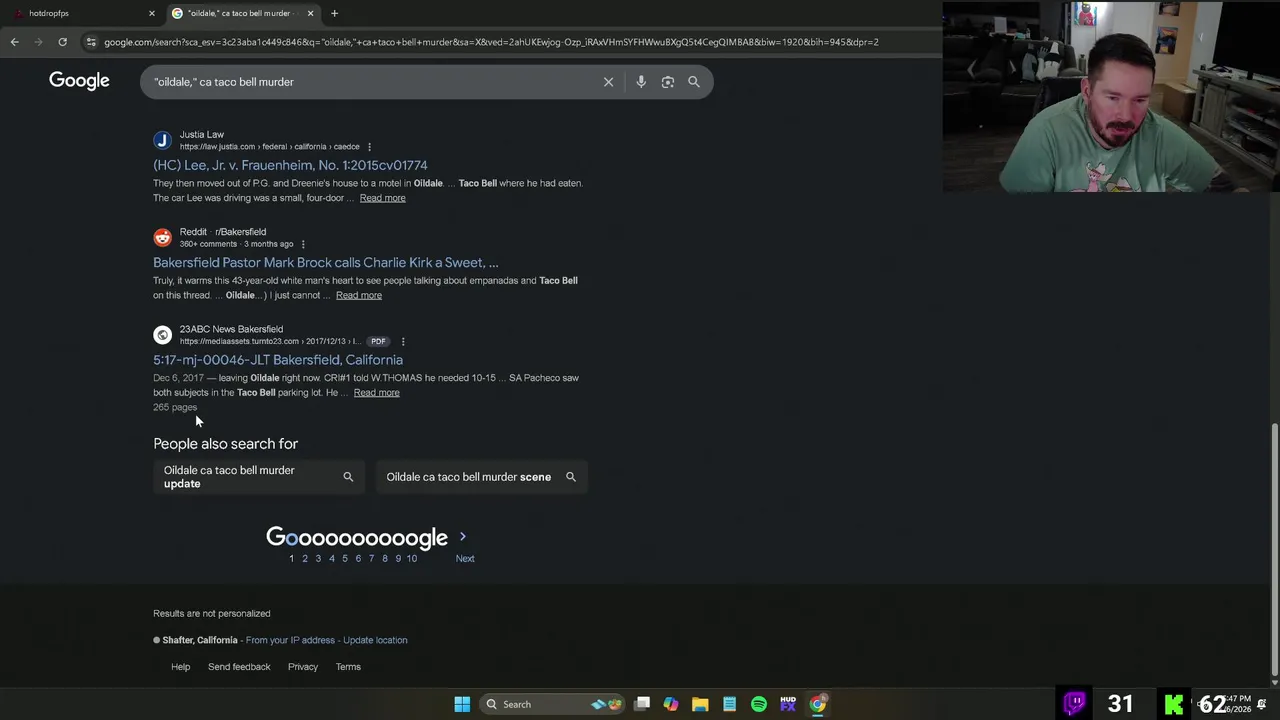Image resolution: width=1280 pixels, height=720 pixels.
Task: Open the Help footer link
Action: 180,667
